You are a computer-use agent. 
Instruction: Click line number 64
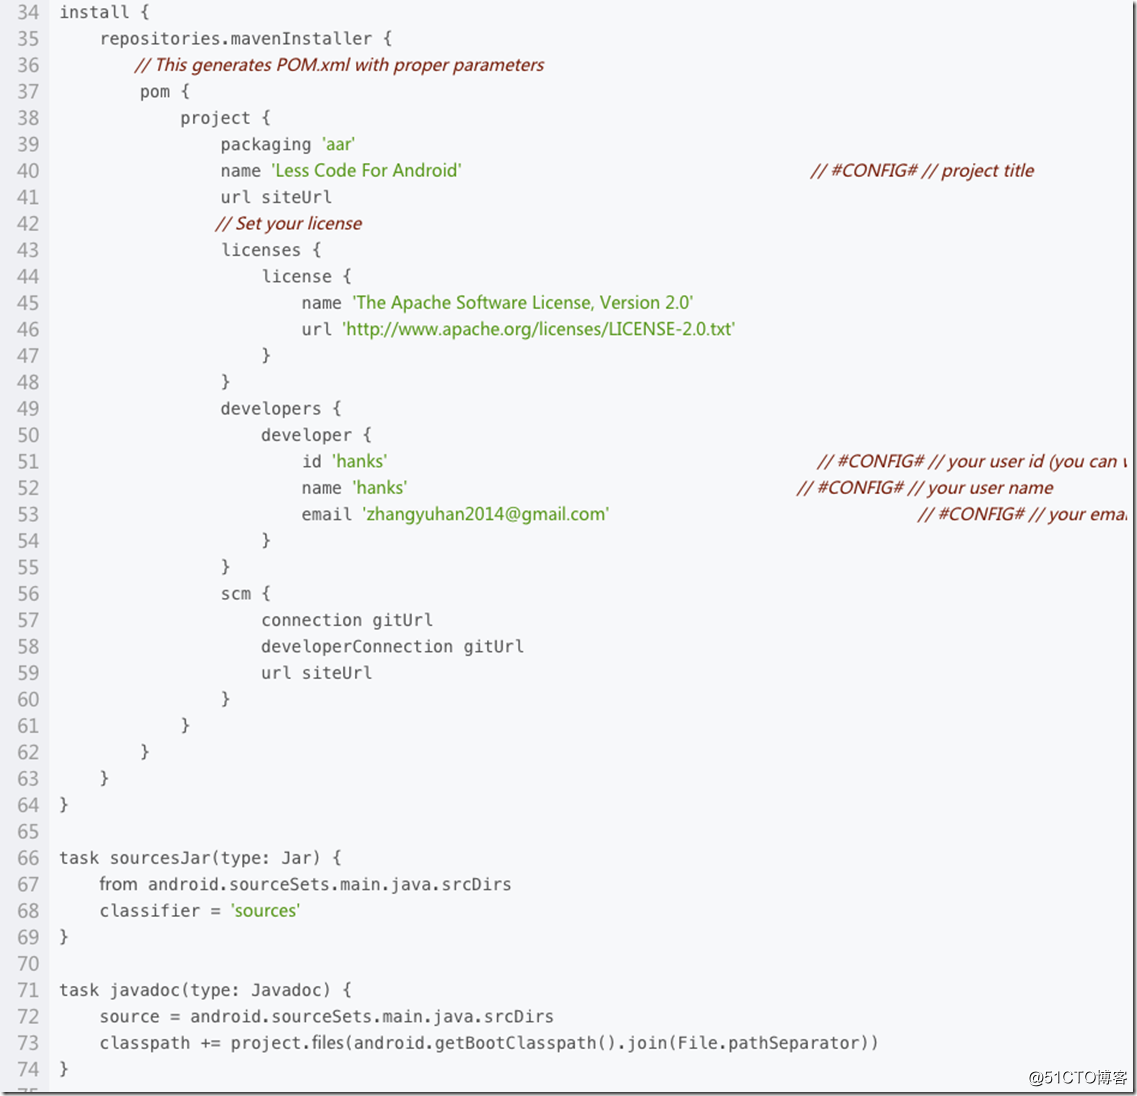(x=28, y=805)
